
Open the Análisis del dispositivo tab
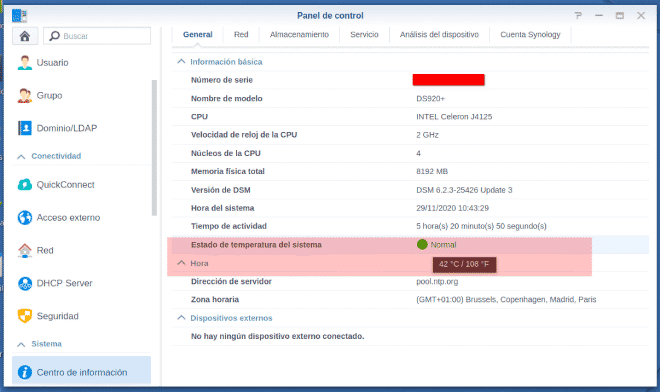click(439, 35)
